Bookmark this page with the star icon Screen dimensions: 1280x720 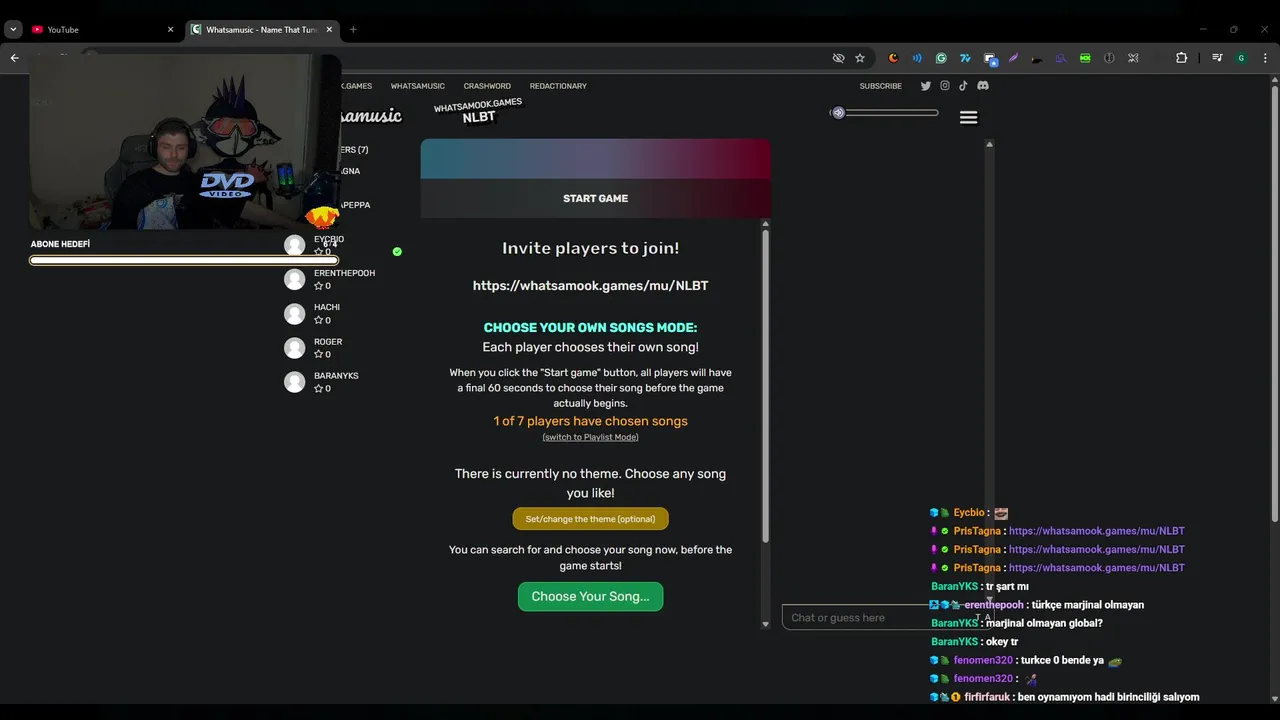click(860, 58)
